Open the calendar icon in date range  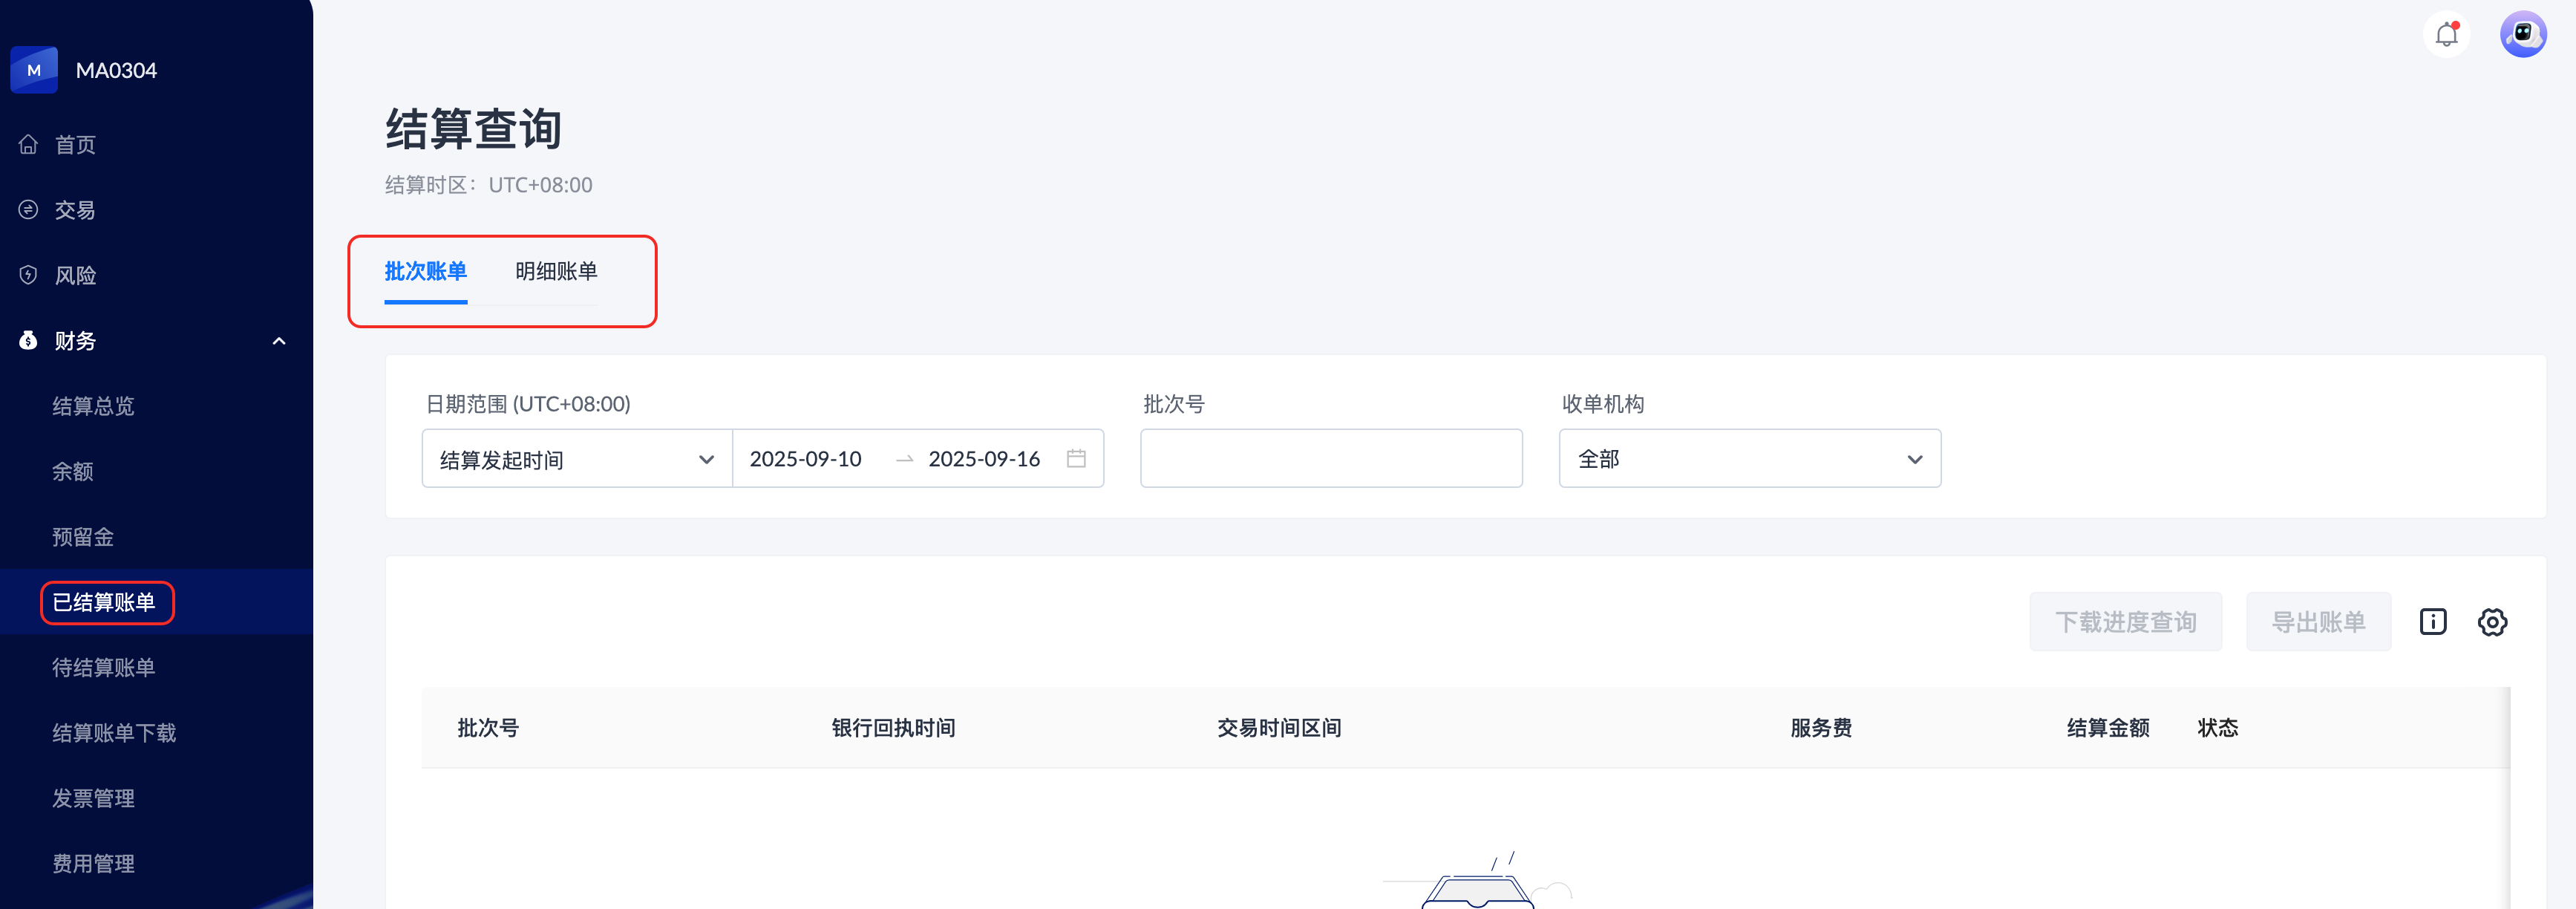click(1076, 459)
